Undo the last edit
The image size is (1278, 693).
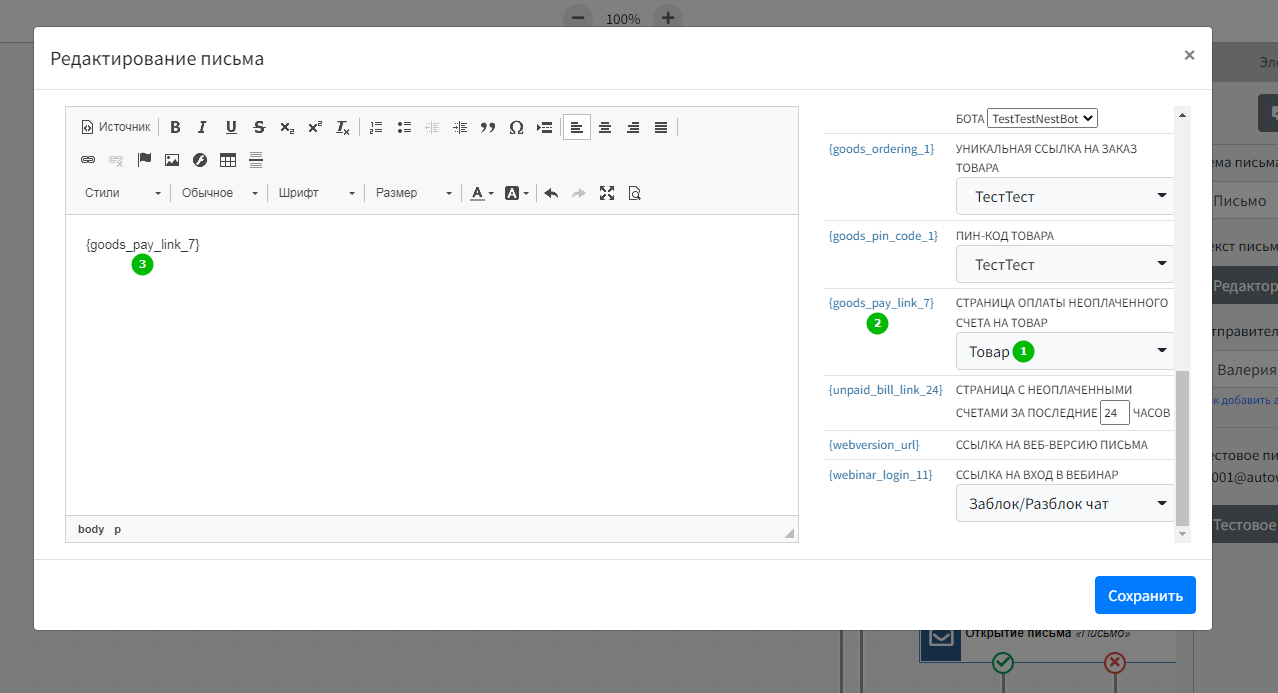551,193
